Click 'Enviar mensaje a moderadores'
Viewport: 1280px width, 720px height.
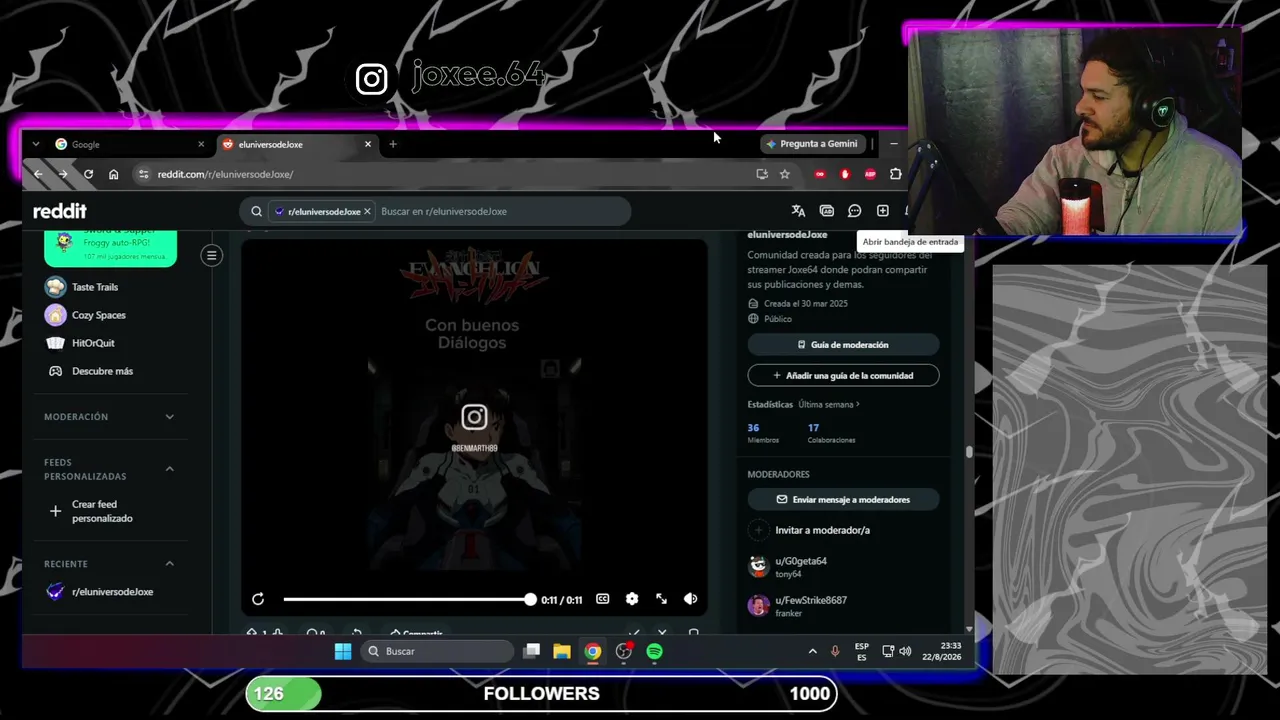[x=843, y=499]
